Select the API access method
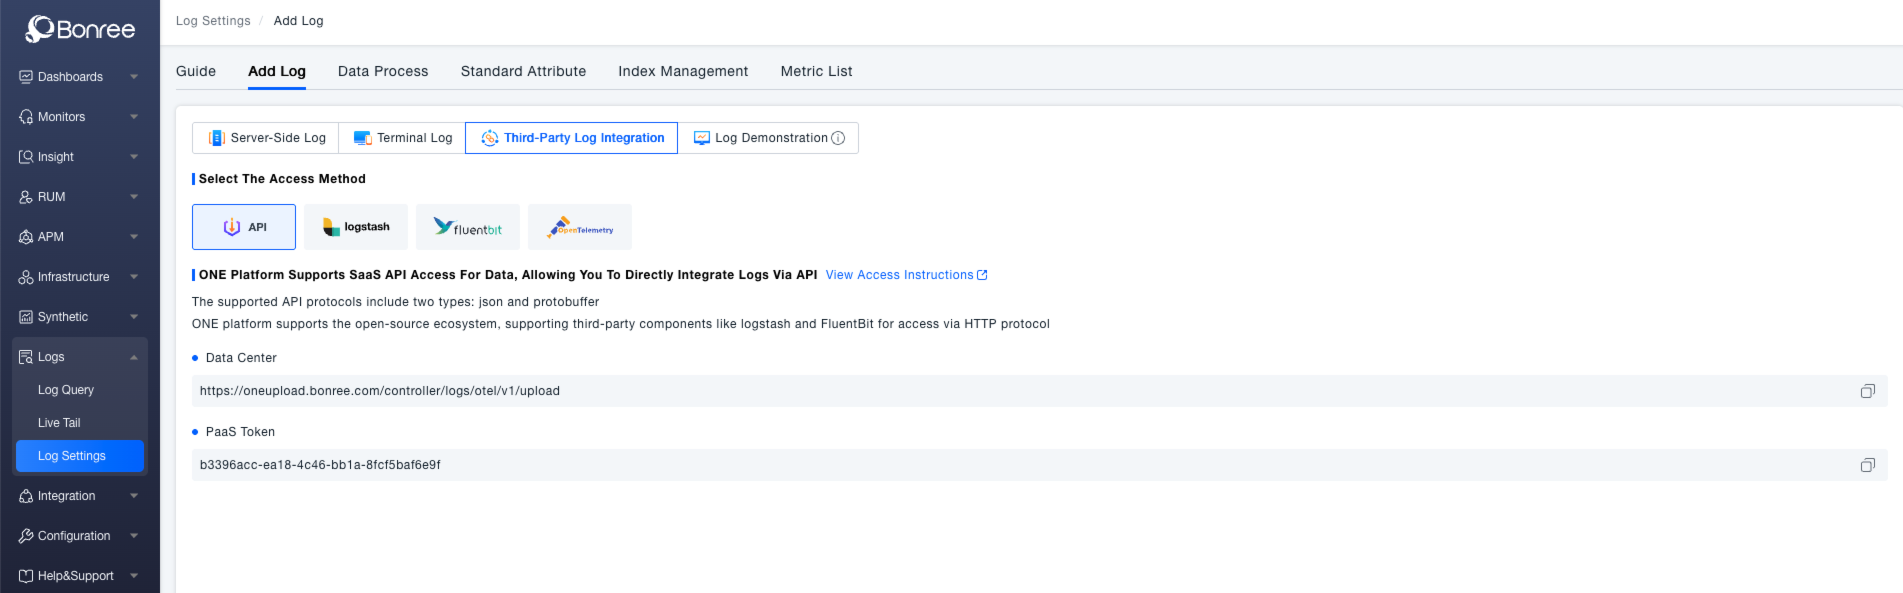The width and height of the screenshot is (1903, 593). (244, 227)
